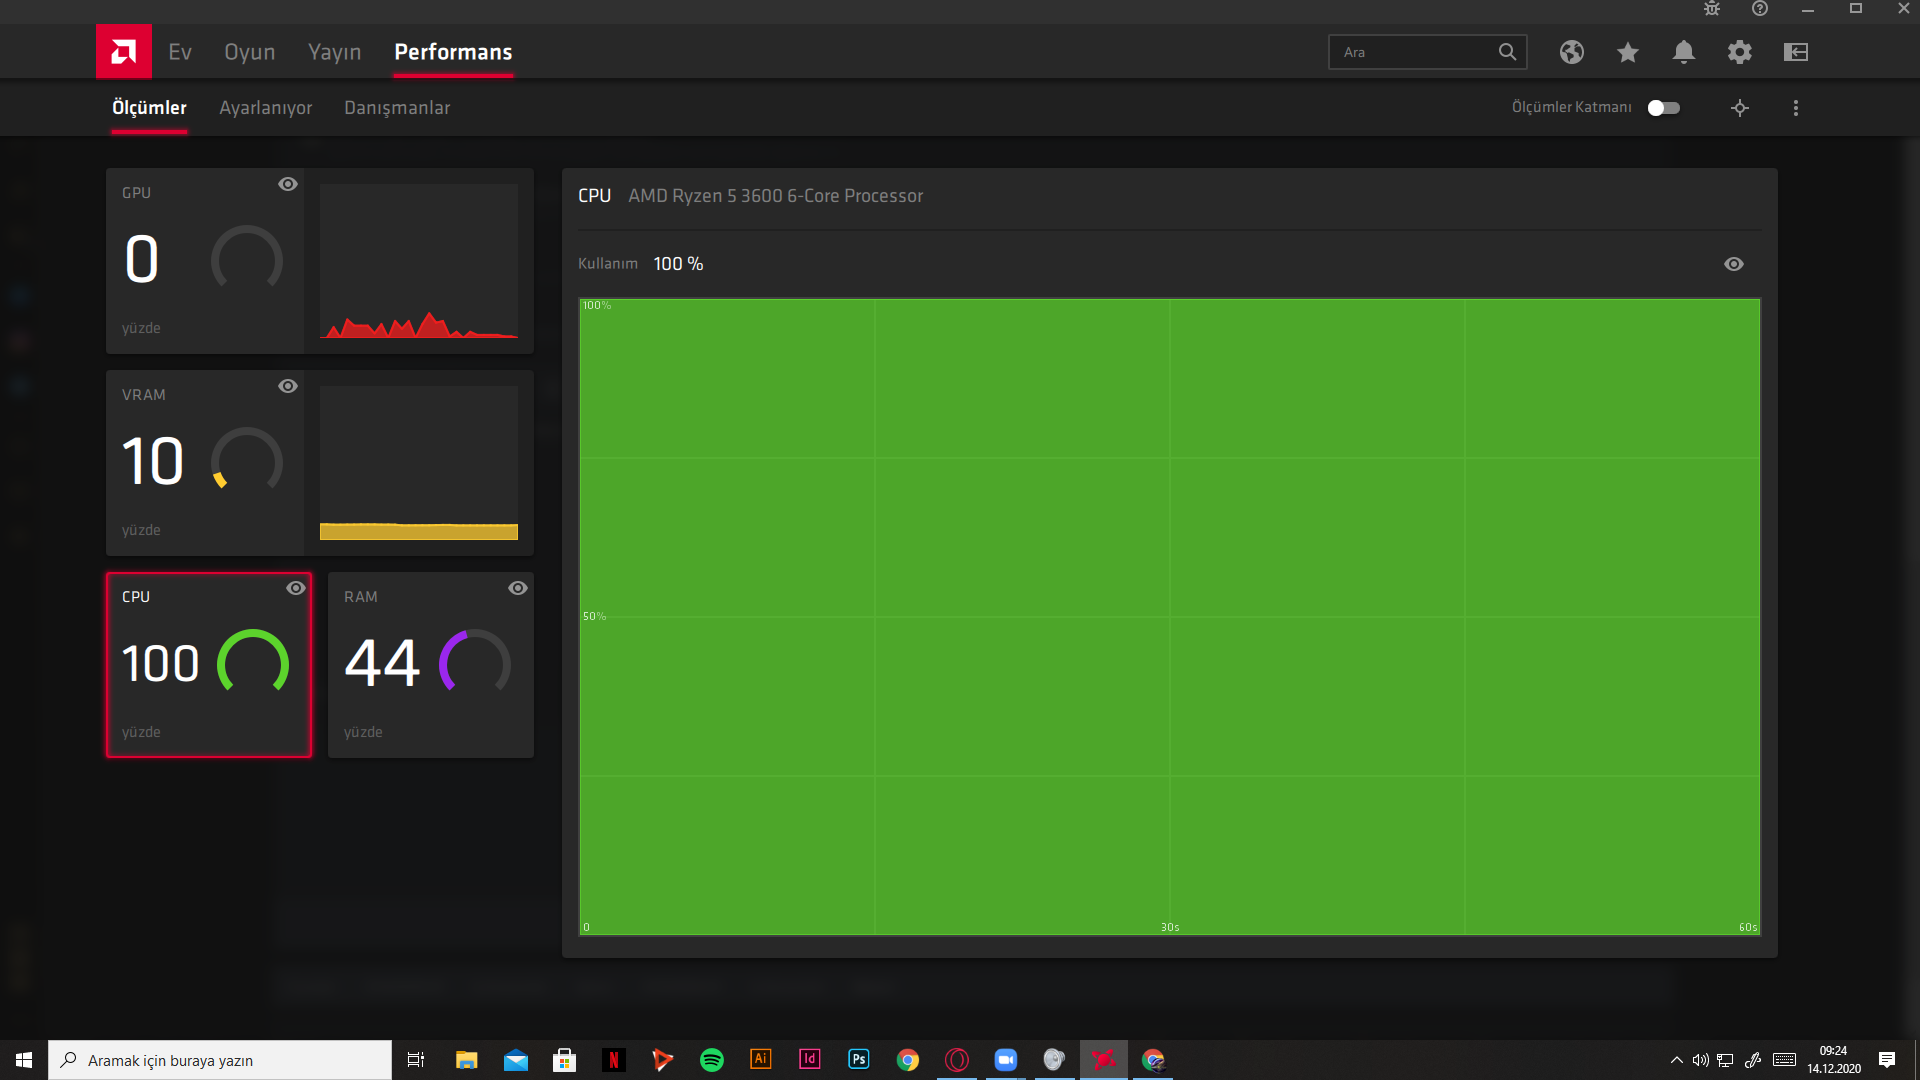
Task: Open the taskbar clock and date
Action: (x=1834, y=1060)
